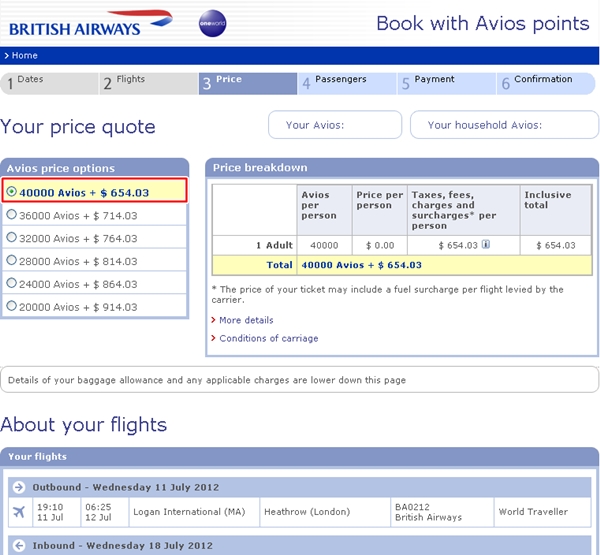Open step 3 Price
Image resolution: width=600 pixels, height=555 pixels.
click(x=248, y=83)
